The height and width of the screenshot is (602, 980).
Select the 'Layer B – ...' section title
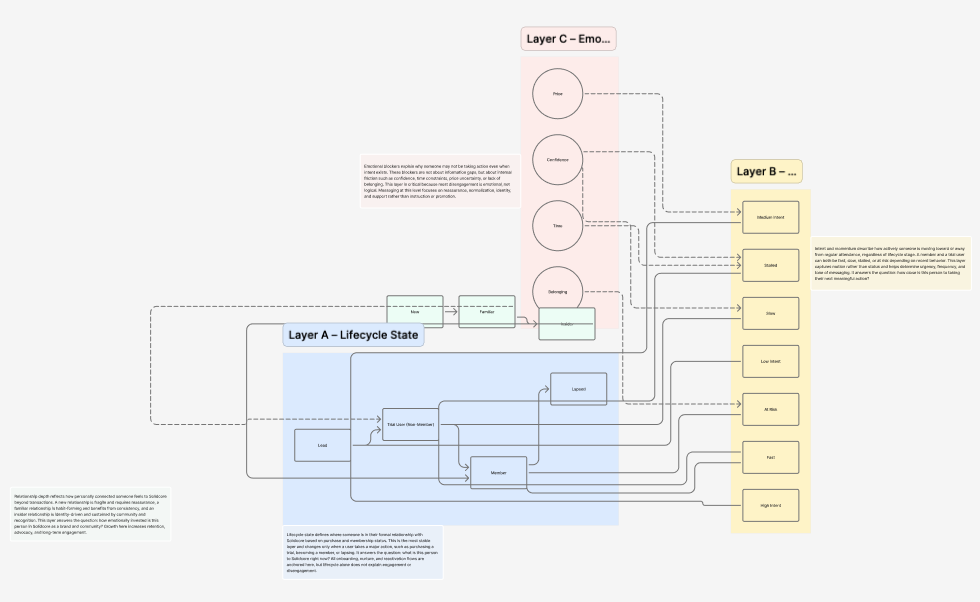pos(767,171)
